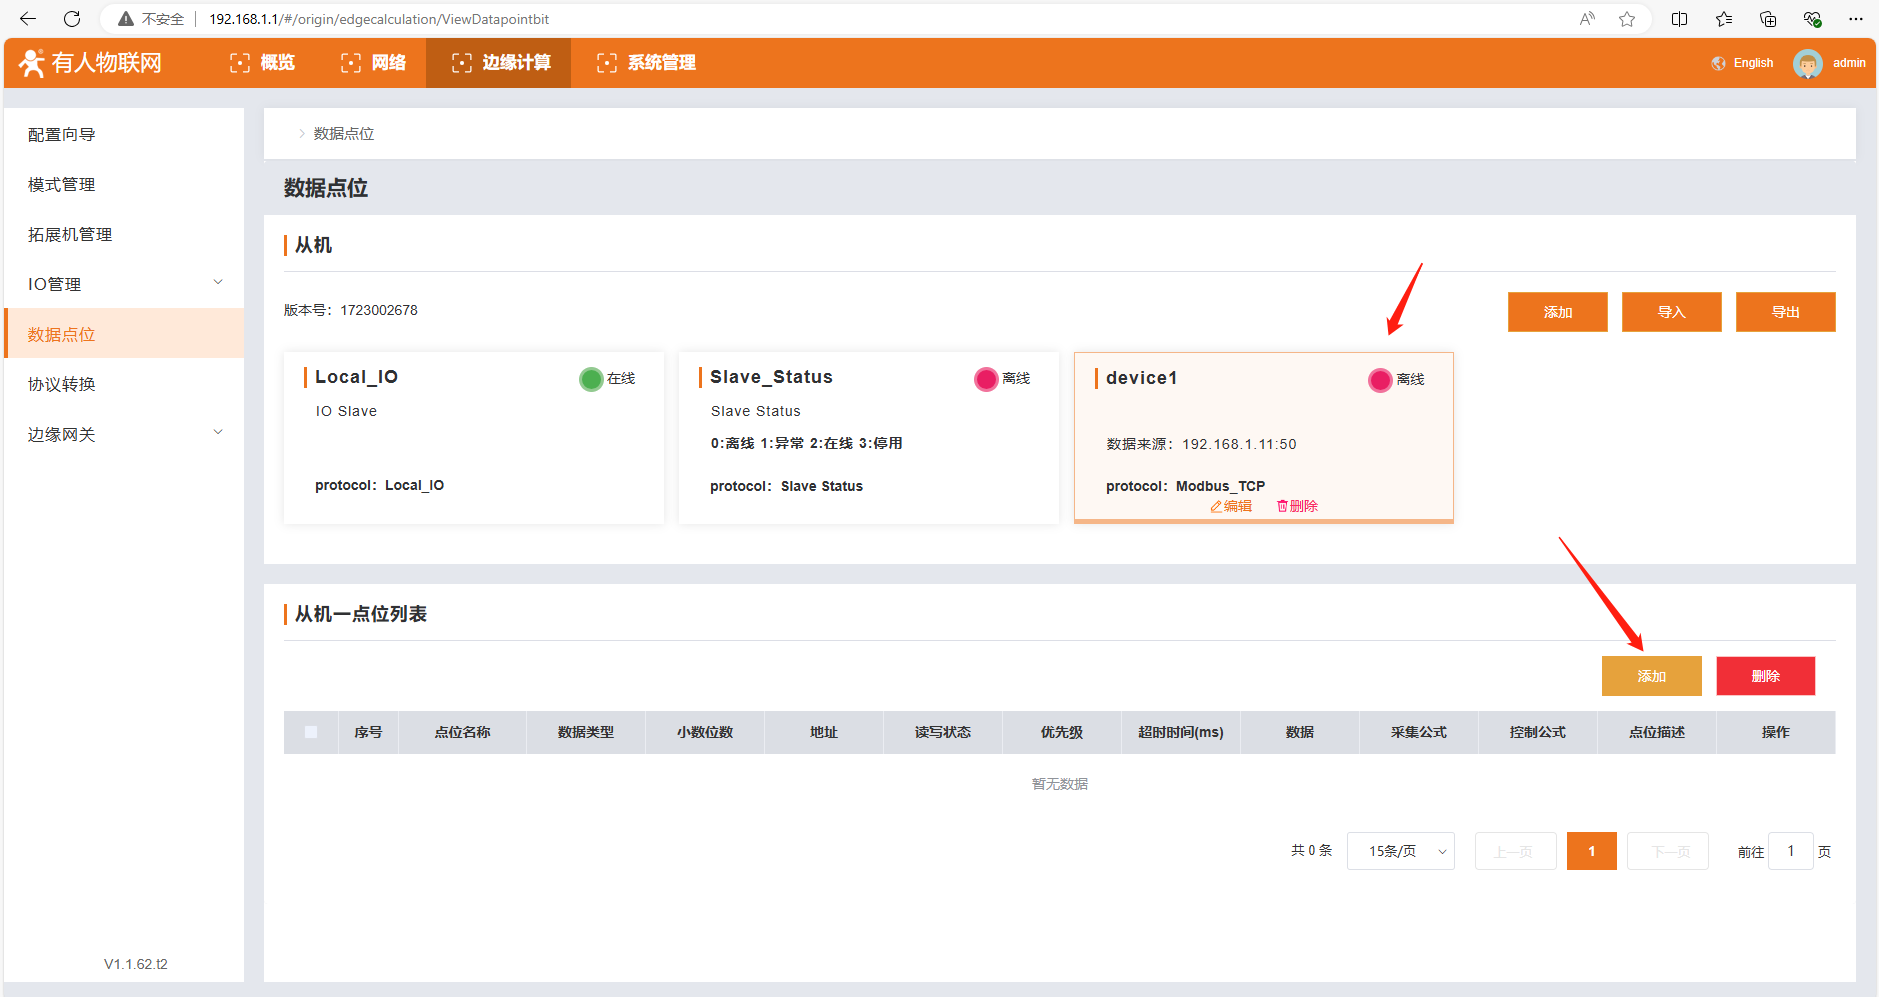The width and height of the screenshot is (1879, 997).
Task: Go back using browser back arrow
Action: tap(28, 19)
